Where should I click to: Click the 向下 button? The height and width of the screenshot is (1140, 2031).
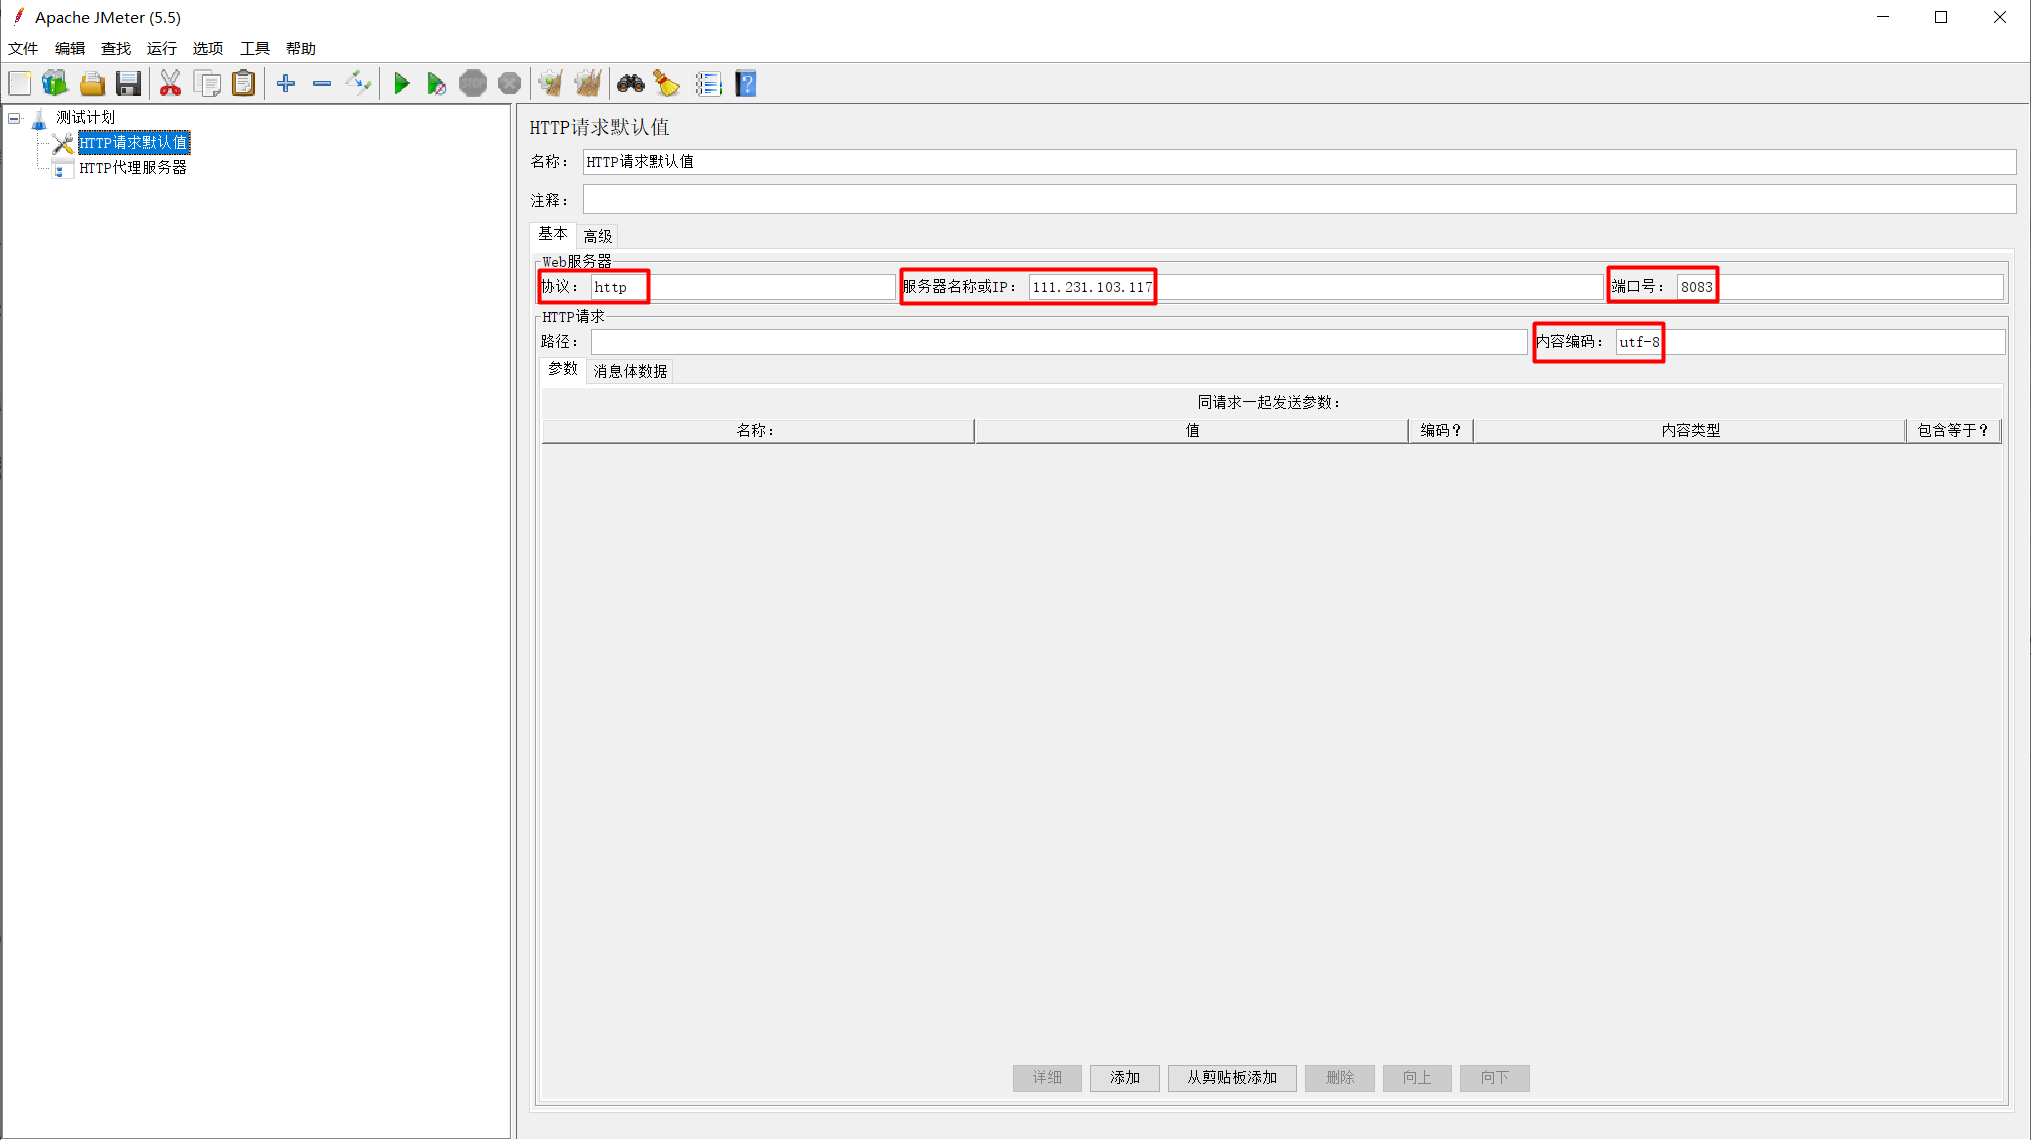click(1495, 1078)
